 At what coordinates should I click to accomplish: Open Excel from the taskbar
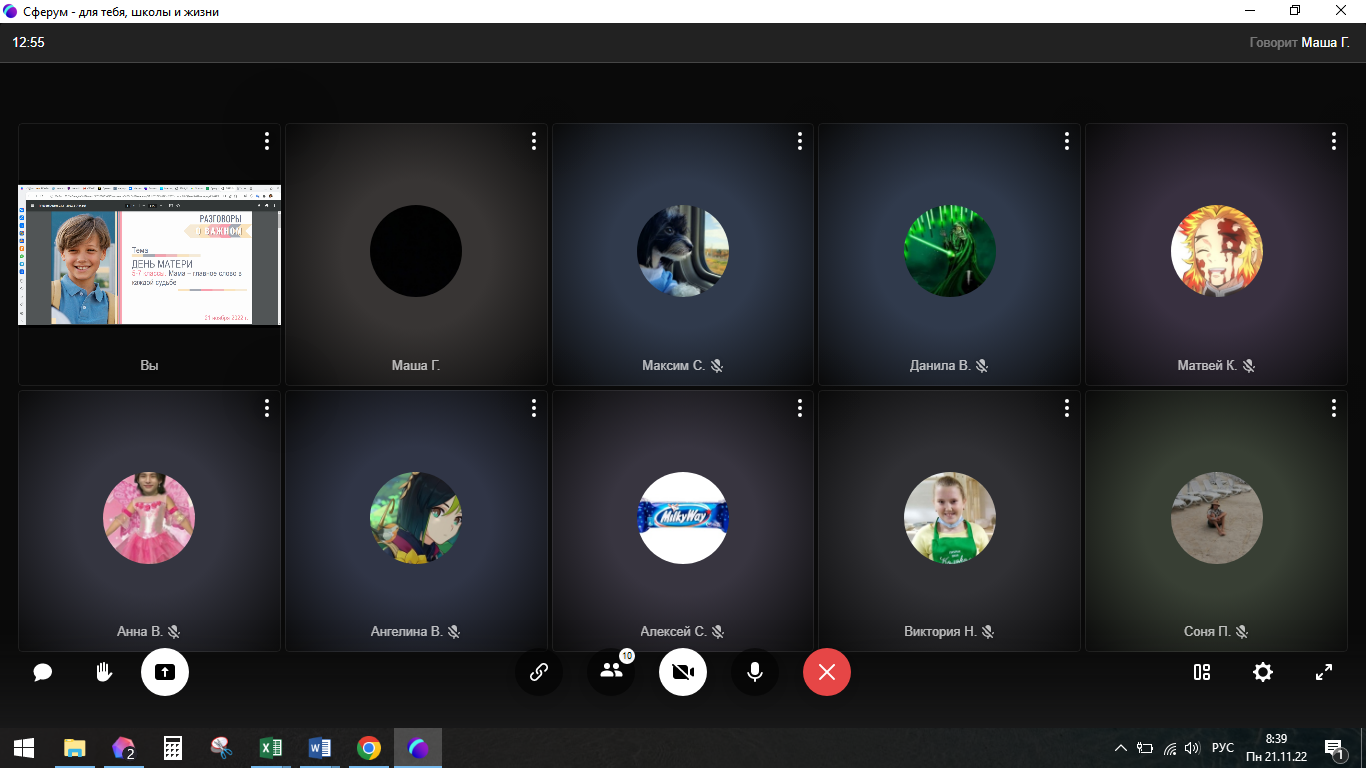(x=271, y=748)
